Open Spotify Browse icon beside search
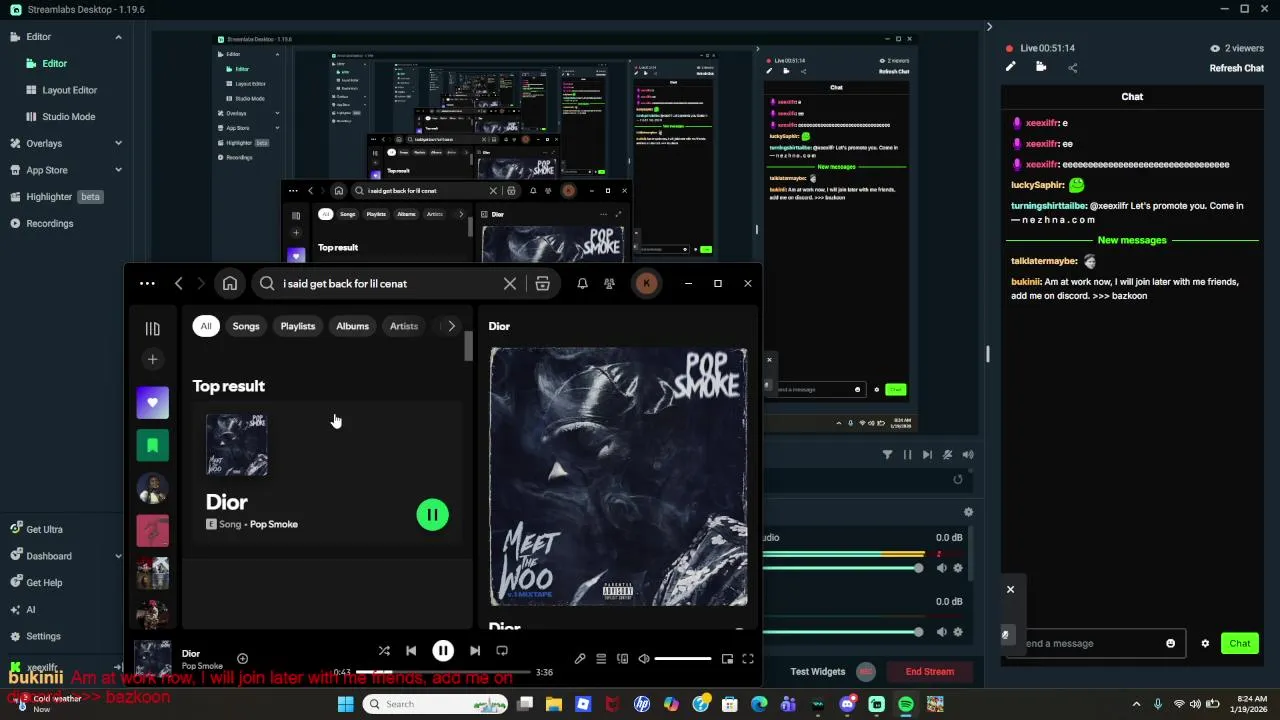The height and width of the screenshot is (720, 1280). pos(543,284)
